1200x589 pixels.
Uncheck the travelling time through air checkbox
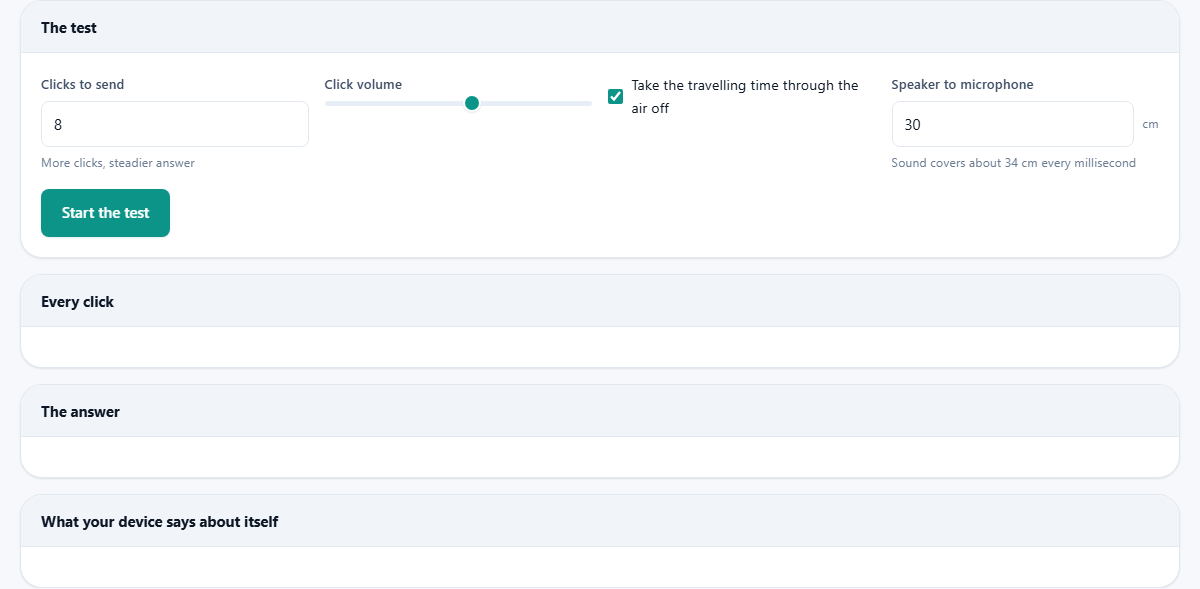pyautogui.click(x=616, y=97)
